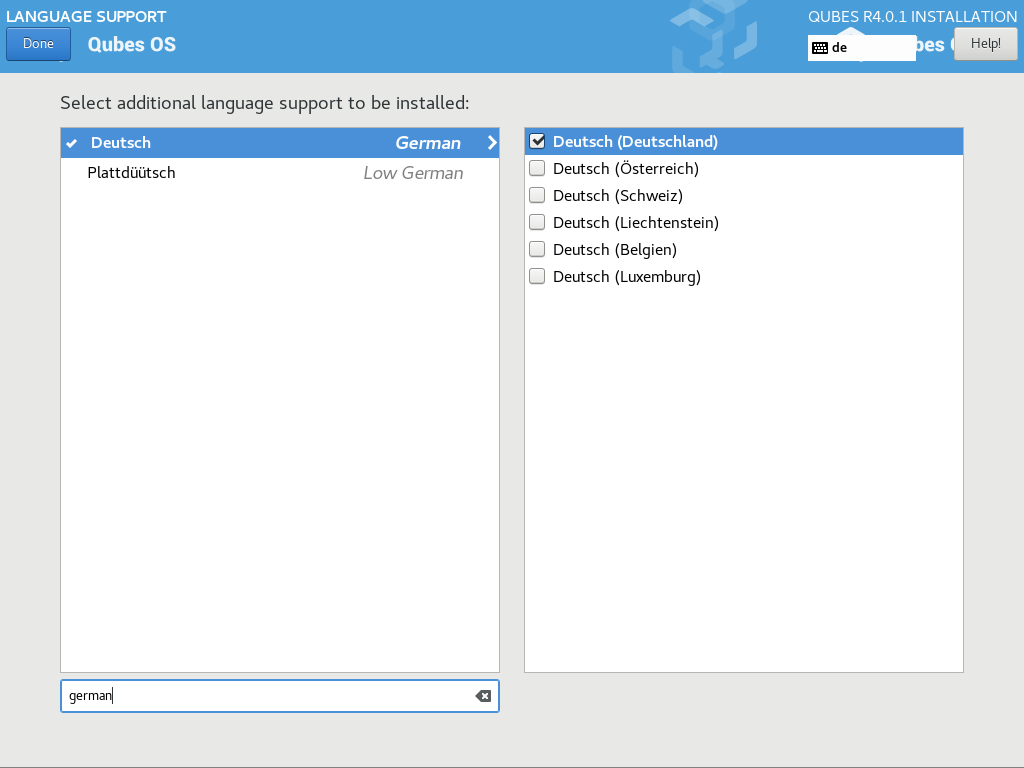Clear the search field using the x icon
The height and width of the screenshot is (768, 1024).
(483, 696)
